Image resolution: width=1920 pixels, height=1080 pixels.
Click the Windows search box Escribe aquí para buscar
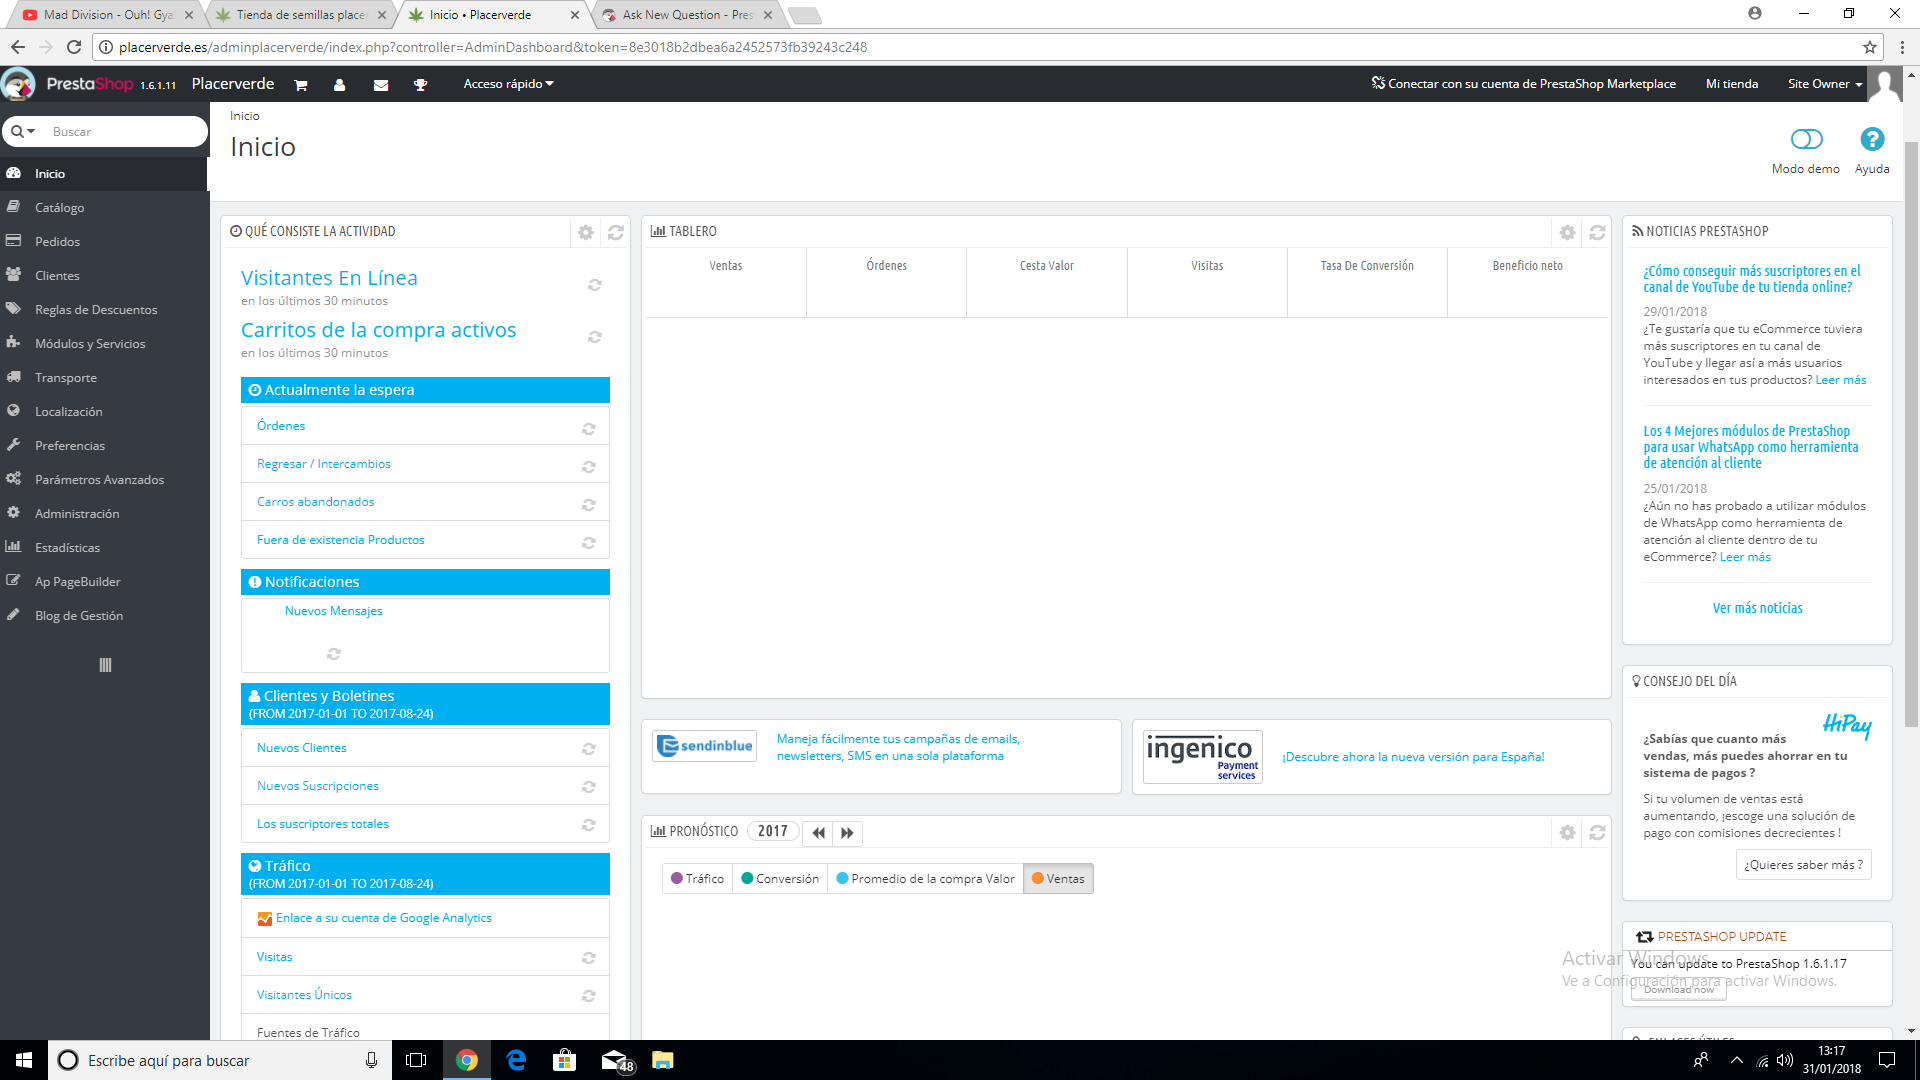click(x=220, y=1060)
